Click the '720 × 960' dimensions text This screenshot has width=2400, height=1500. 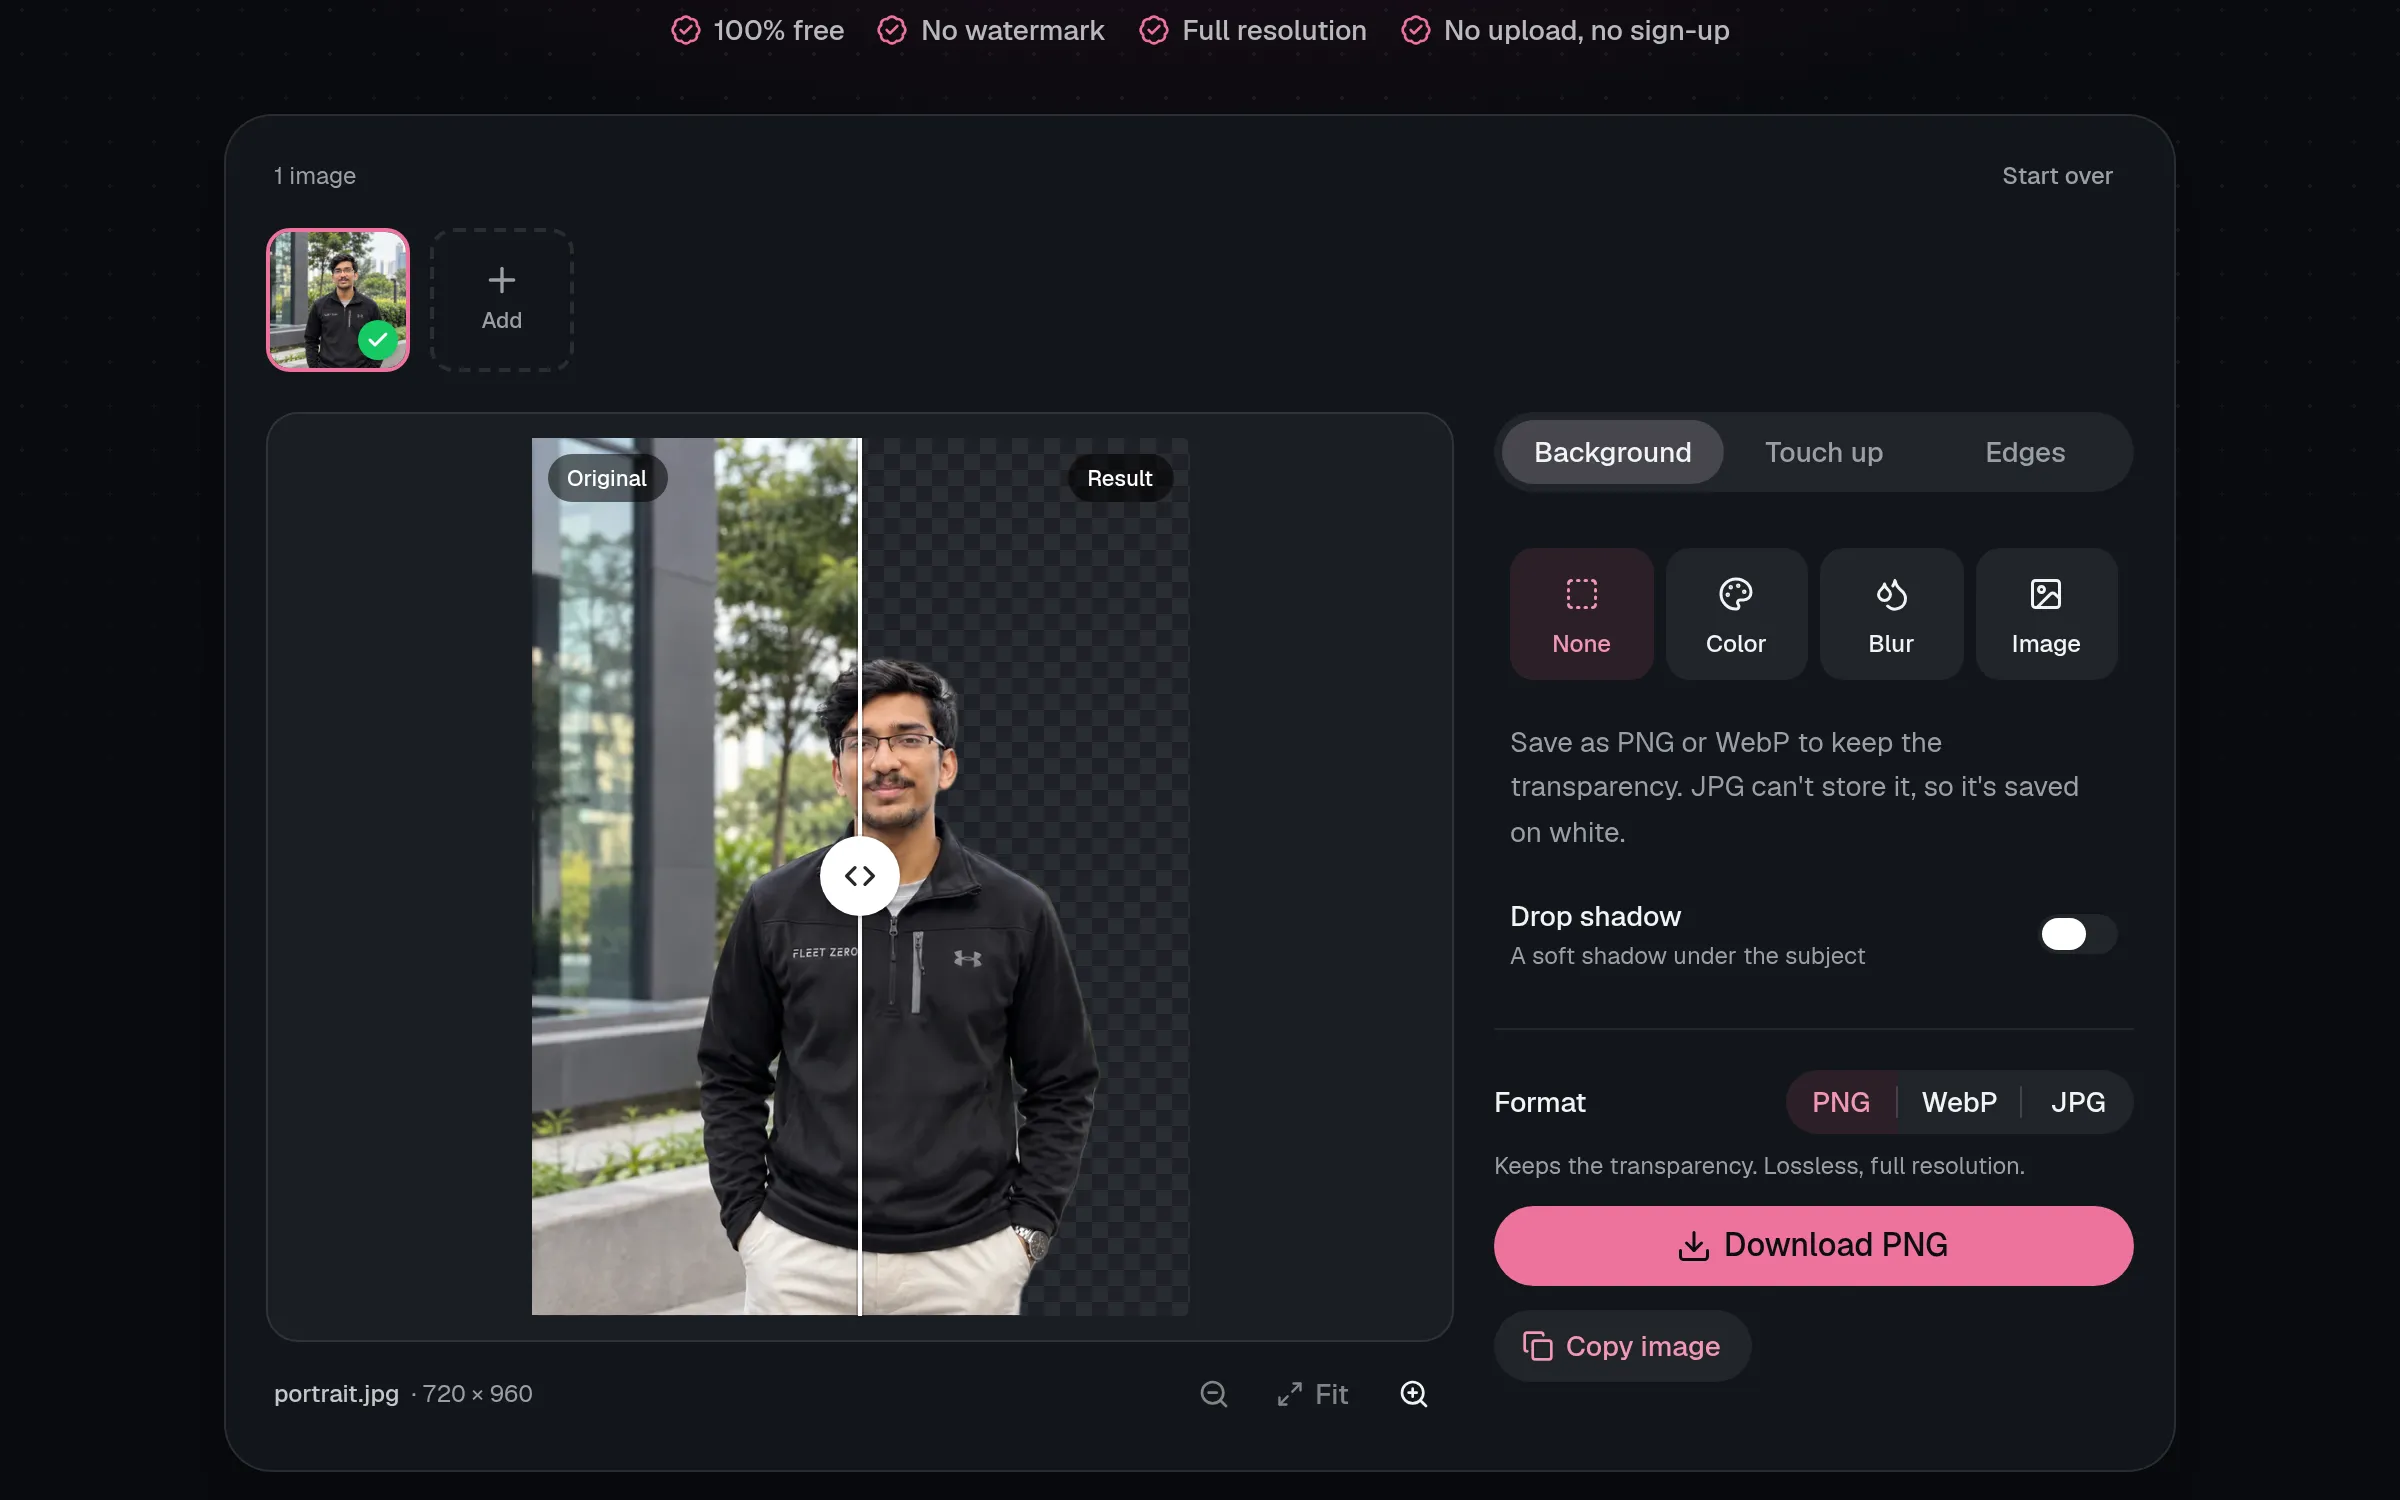pos(478,1394)
